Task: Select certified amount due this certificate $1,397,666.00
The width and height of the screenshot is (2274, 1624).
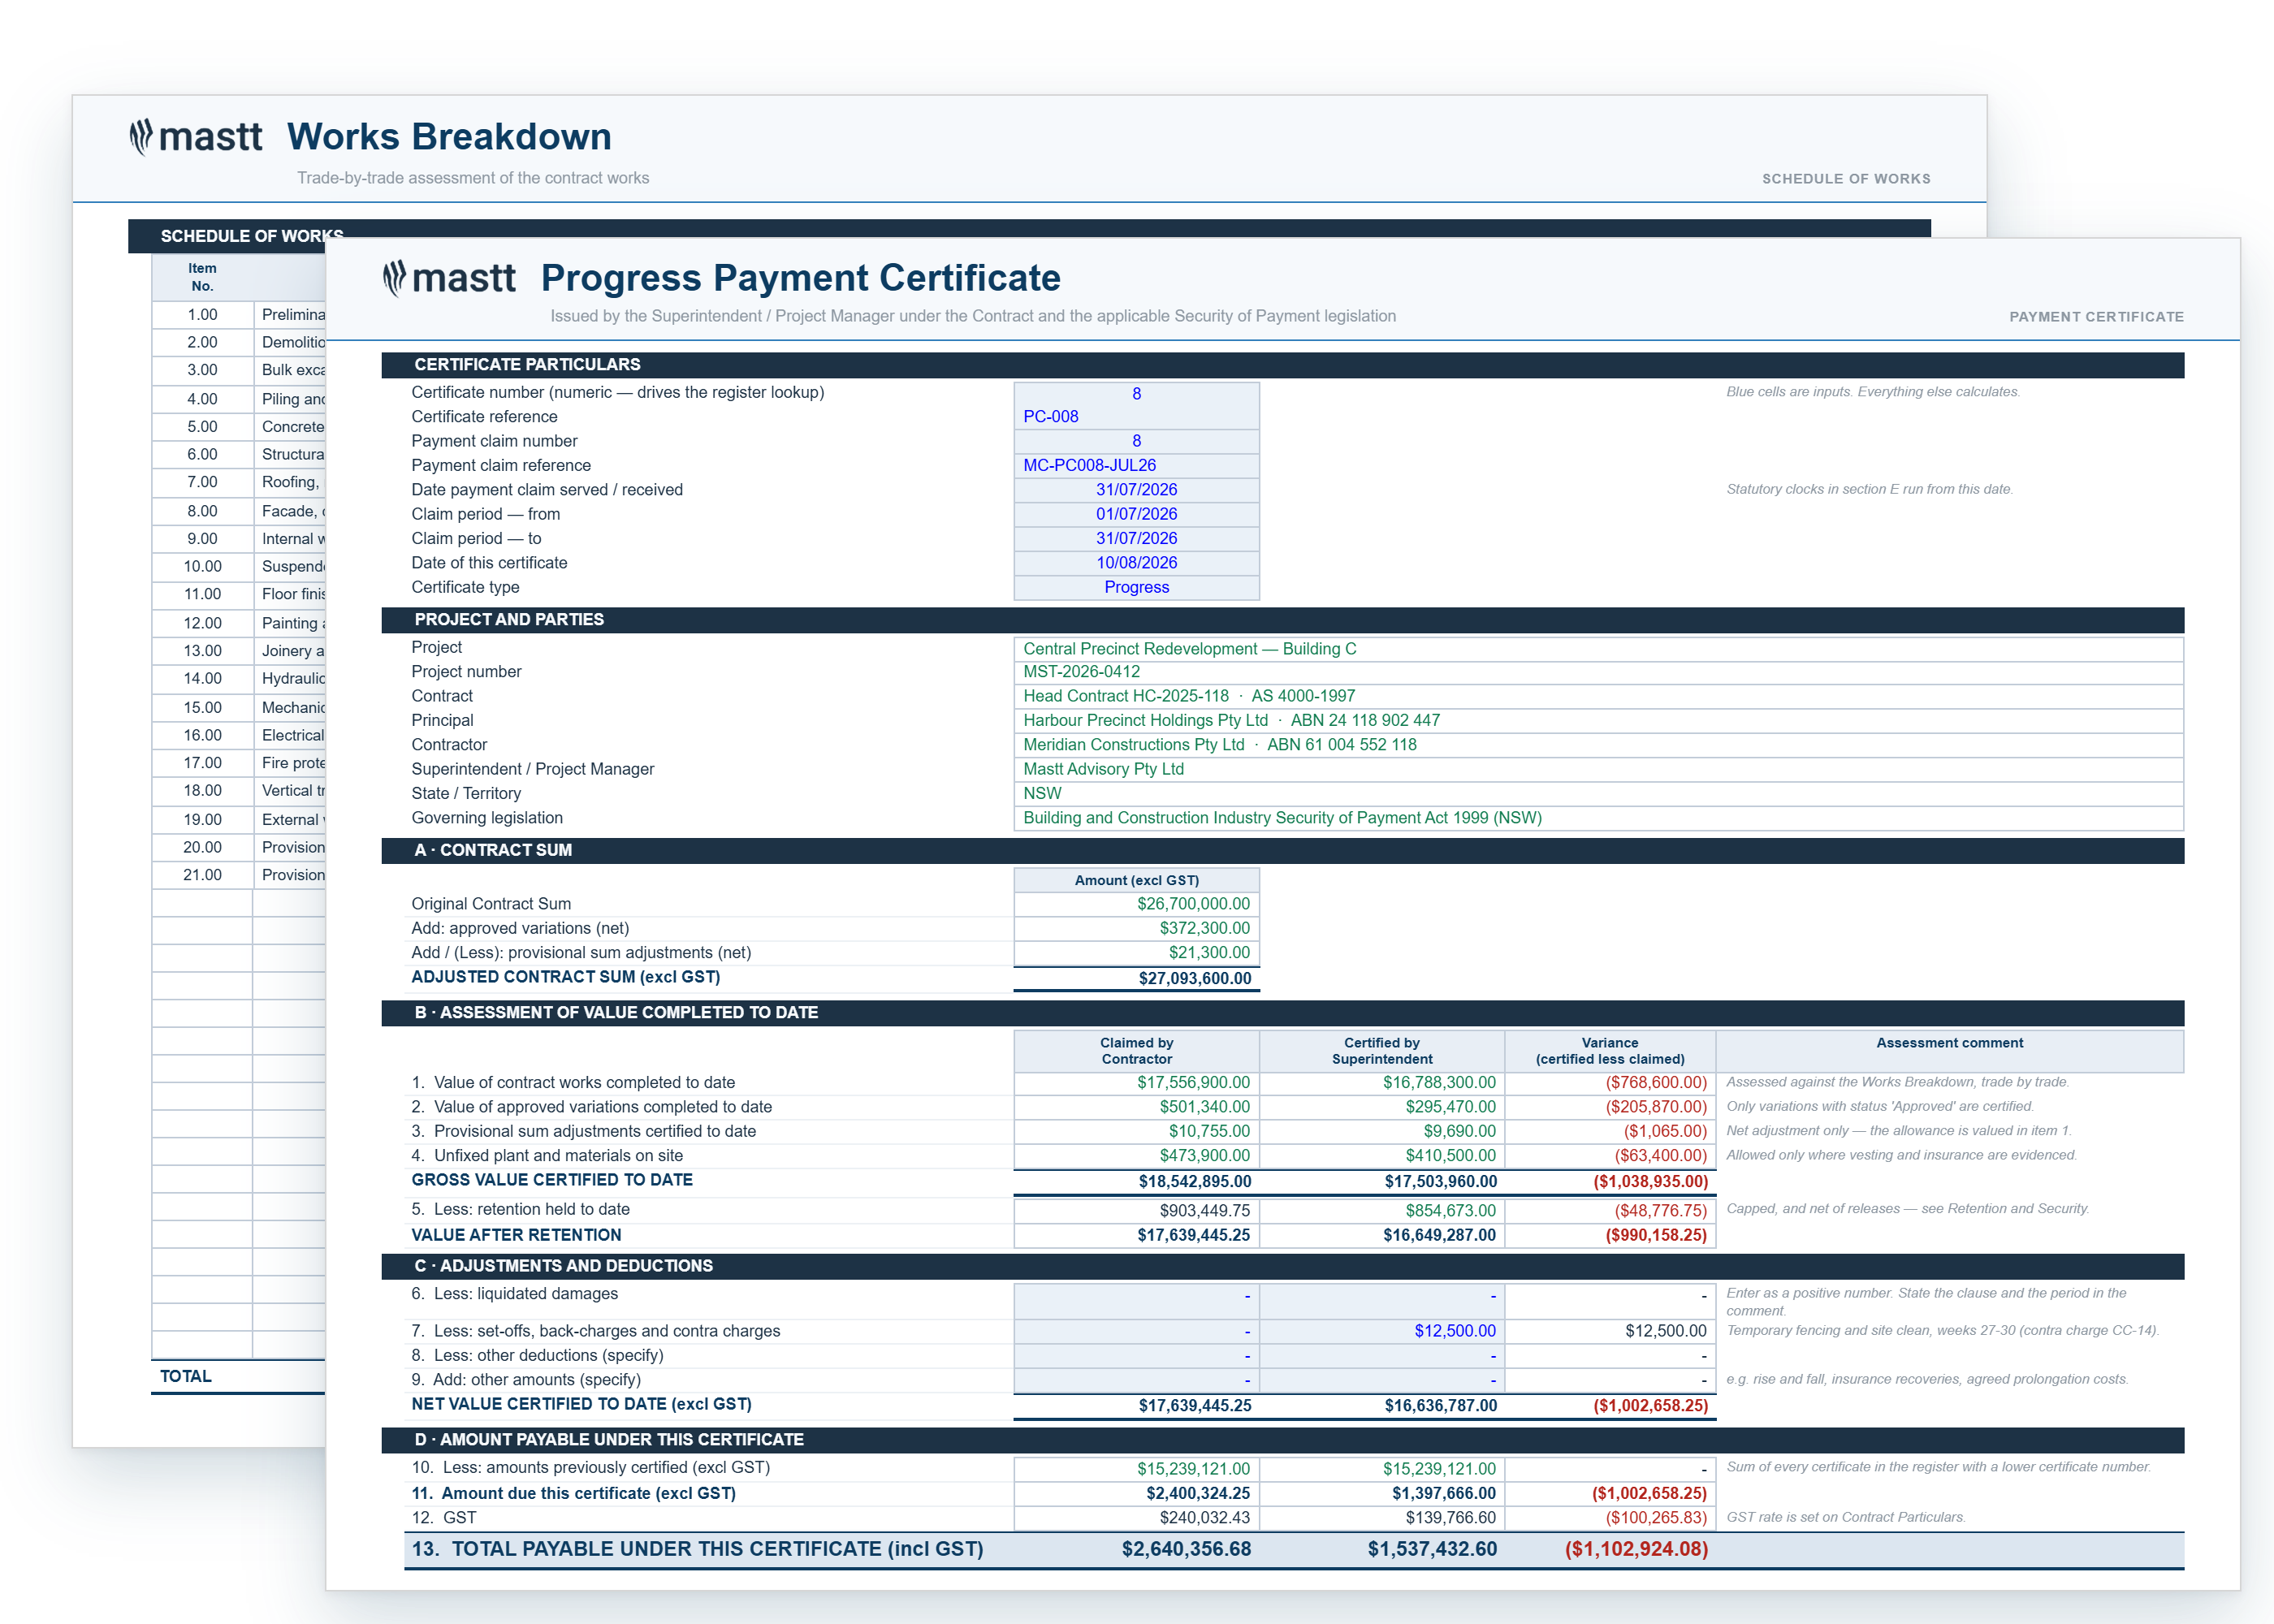Action: 1382,1494
